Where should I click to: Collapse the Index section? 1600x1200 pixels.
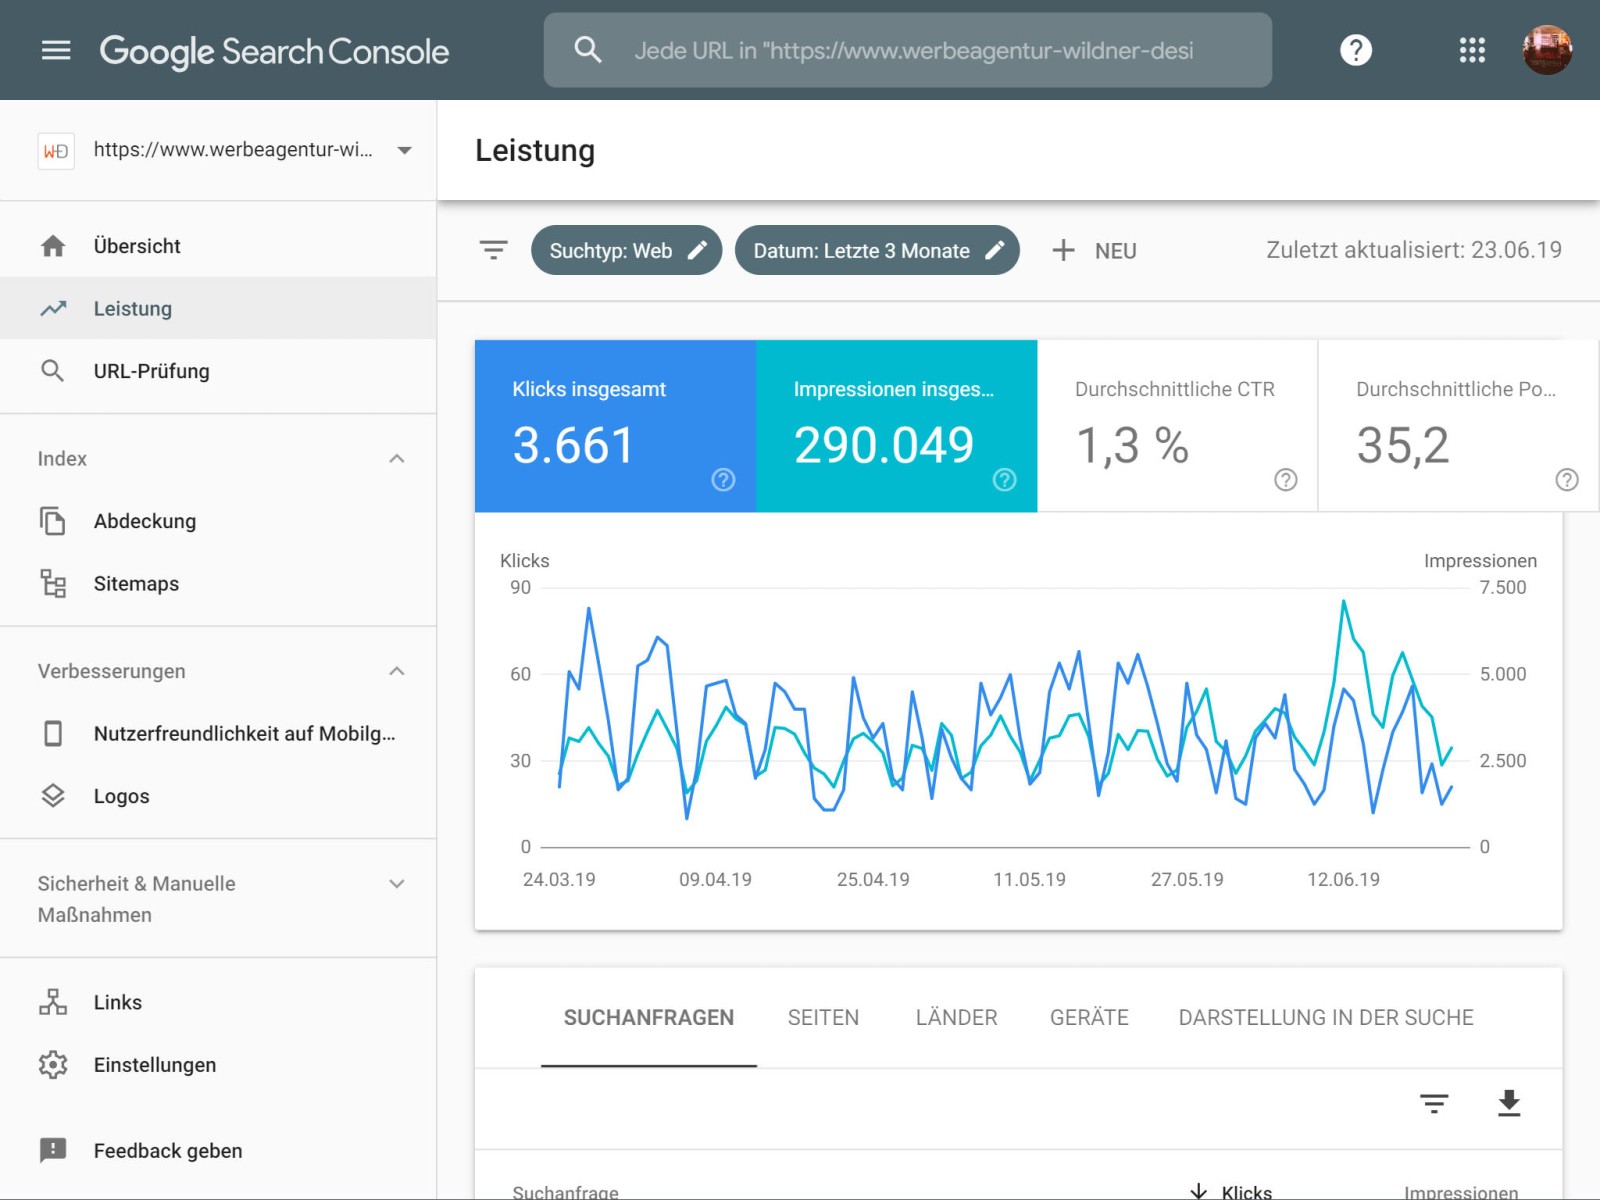click(397, 458)
